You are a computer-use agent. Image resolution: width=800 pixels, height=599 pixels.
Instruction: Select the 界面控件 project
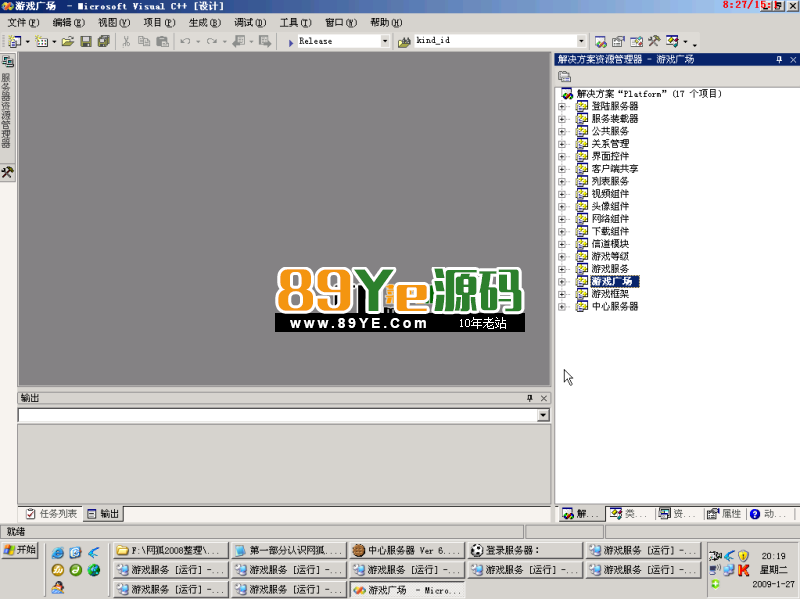tap(610, 156)
